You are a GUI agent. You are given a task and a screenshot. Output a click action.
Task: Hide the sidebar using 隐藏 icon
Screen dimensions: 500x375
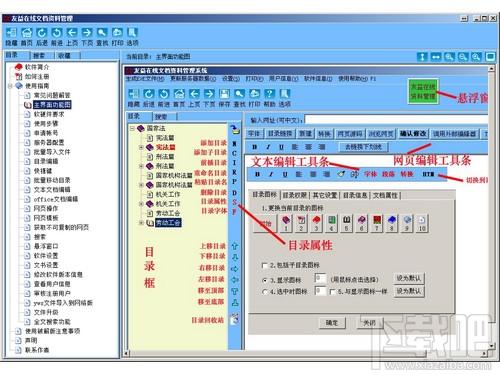(x=12, y=32)
